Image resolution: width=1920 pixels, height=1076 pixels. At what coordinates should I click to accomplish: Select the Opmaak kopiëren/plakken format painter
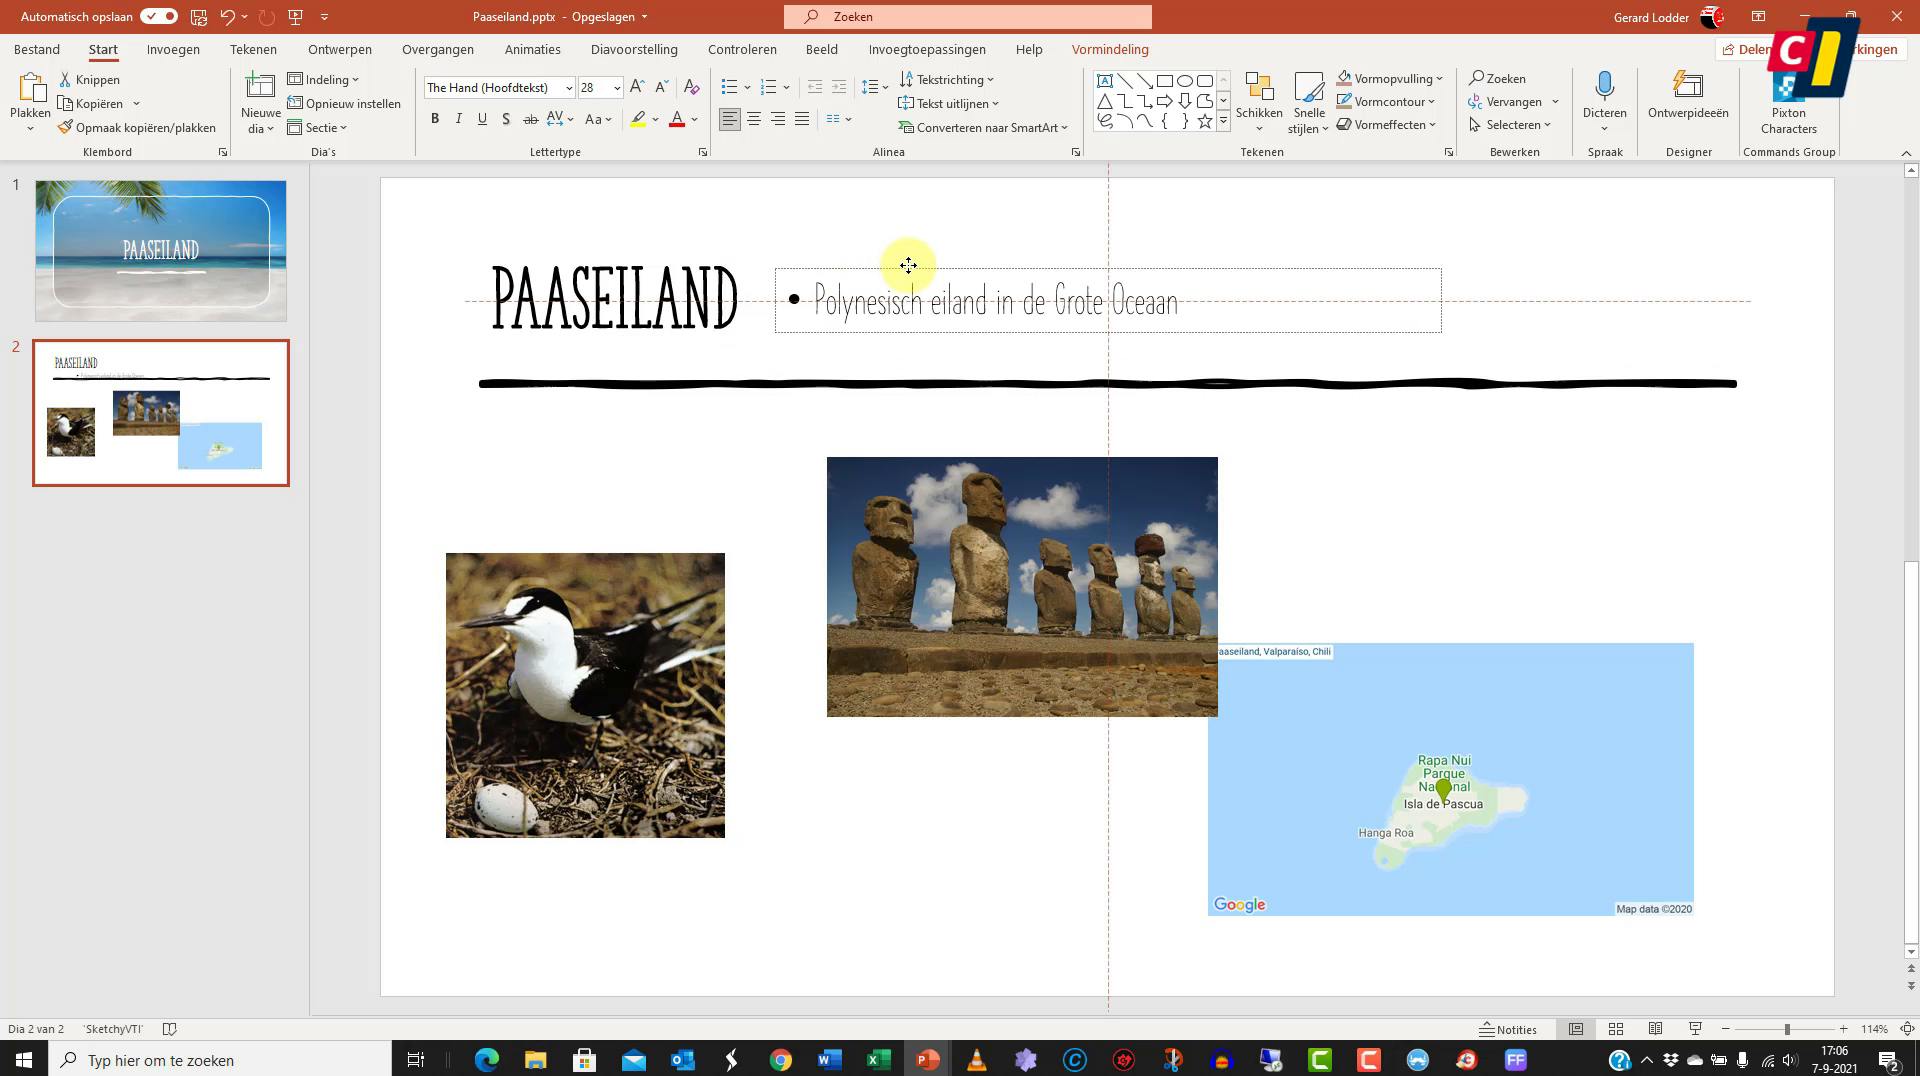tap(139, 127)
